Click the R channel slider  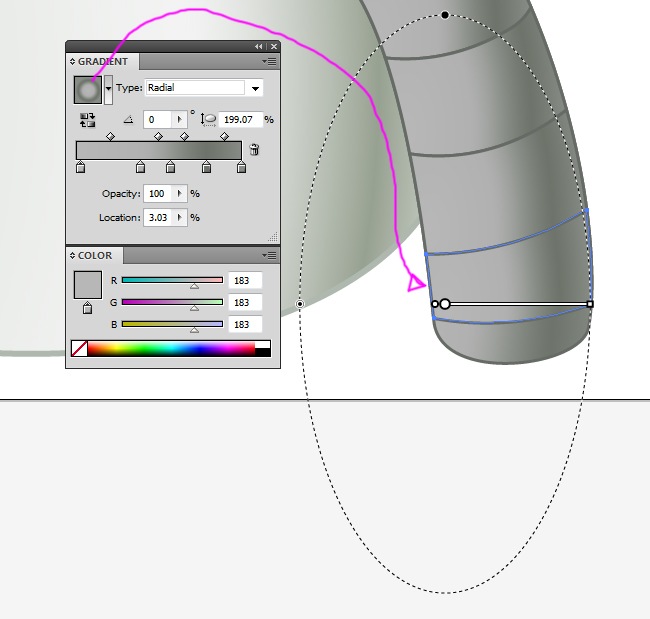[x=172, y=280]
